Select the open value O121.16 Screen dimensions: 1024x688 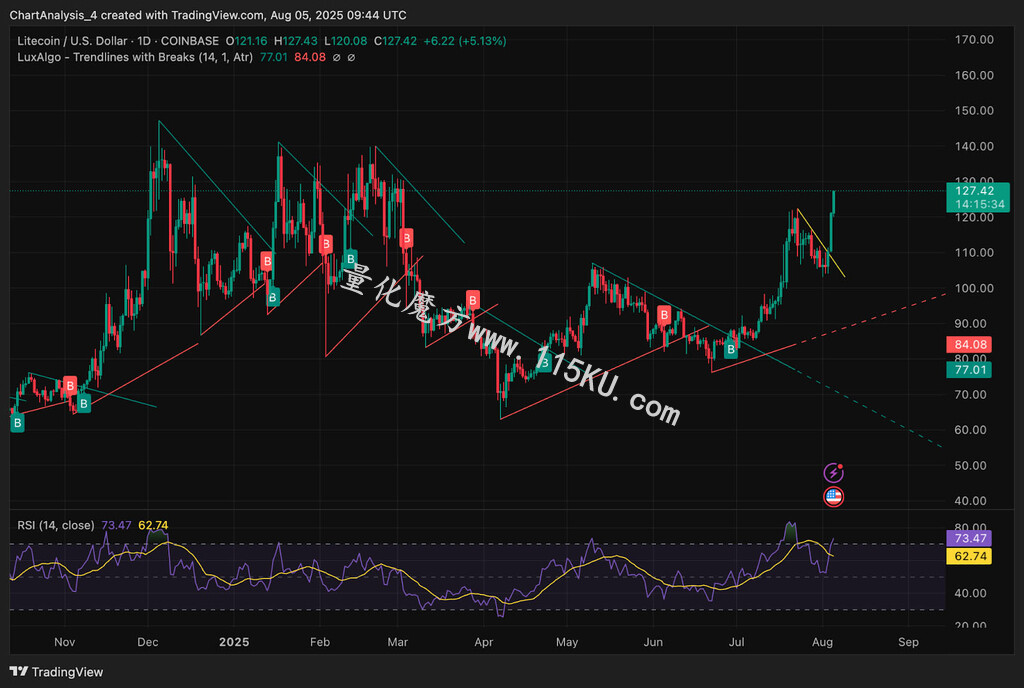pyautogui.click(x=246, y=41)
